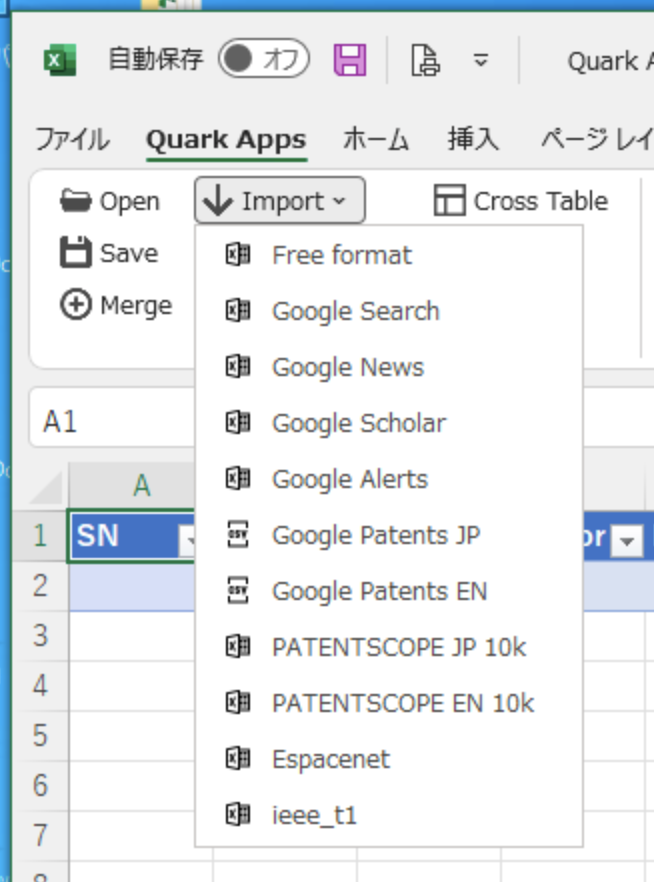Screen dimensions: 654x882
Task: Open the ファイル tab
Action: click(72, 139)
